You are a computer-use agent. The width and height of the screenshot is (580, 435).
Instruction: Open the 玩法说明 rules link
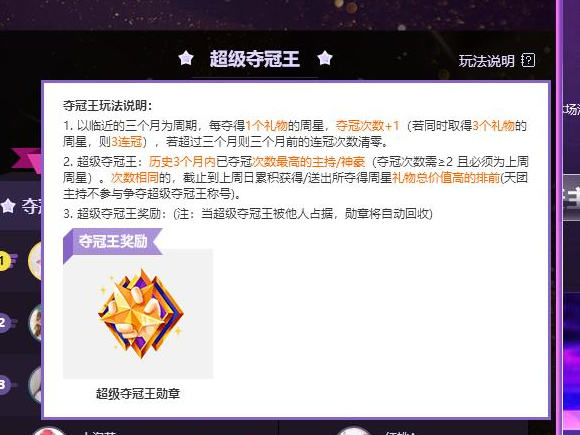(x=486, y=61)
